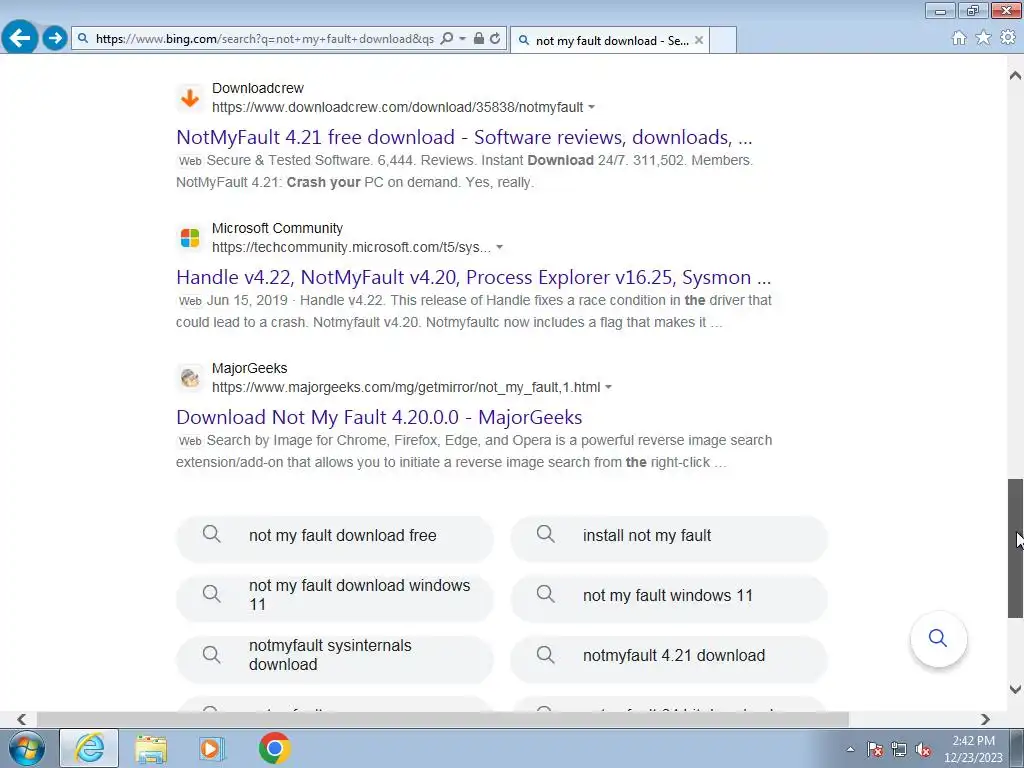
Task: Refresh the page with the reload icon
Action: click(495, 39)
